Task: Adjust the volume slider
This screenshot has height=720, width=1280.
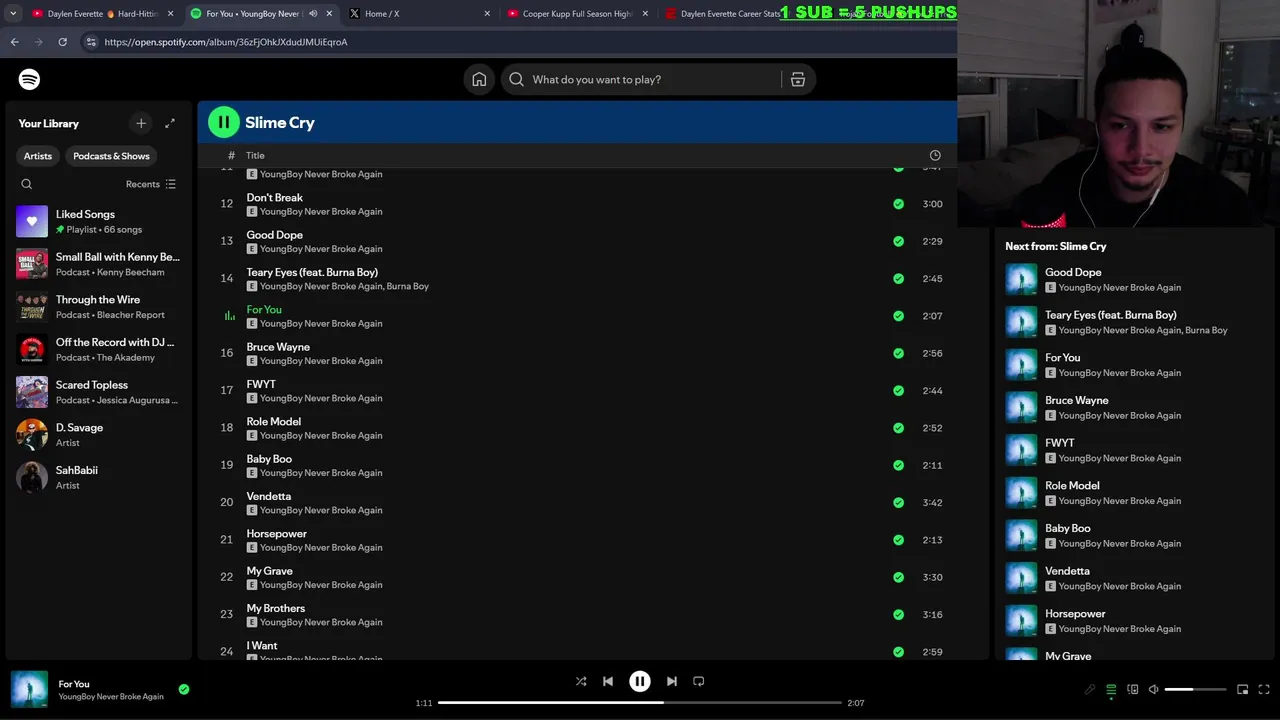Action: click(x=1195, y=689)
